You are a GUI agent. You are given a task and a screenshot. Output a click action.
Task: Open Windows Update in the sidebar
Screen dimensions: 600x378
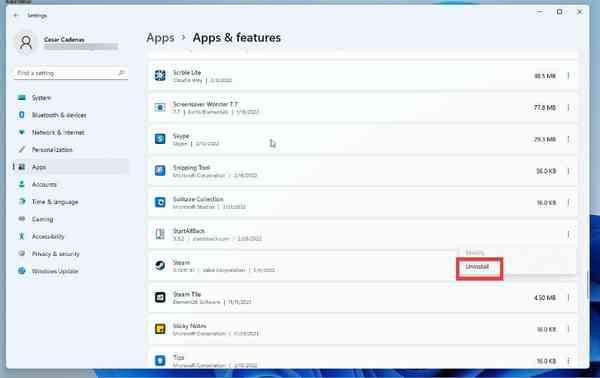coord(71,271)
